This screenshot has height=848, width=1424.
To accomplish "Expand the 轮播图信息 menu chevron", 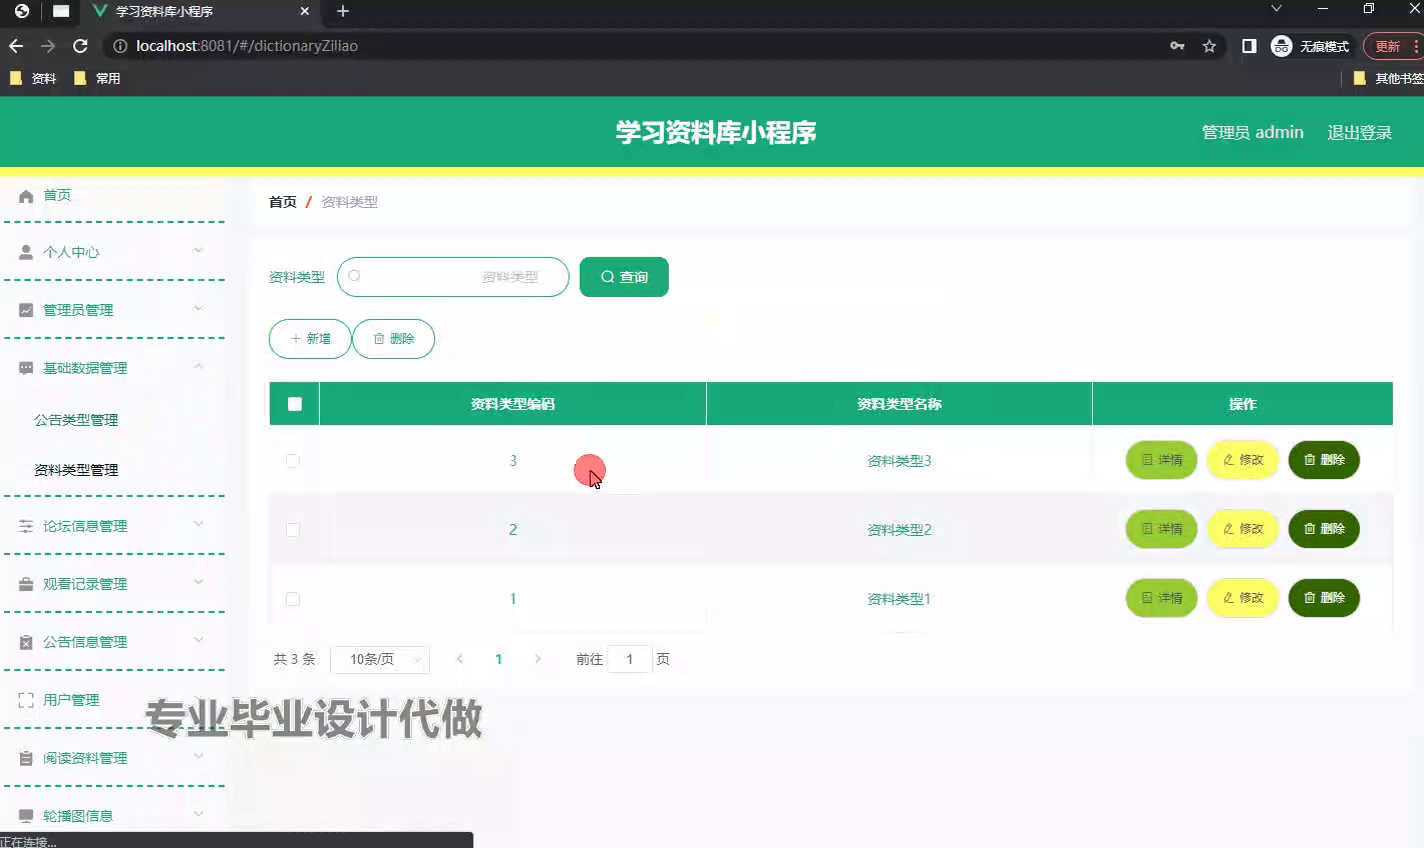I will [x=198, y=815].
